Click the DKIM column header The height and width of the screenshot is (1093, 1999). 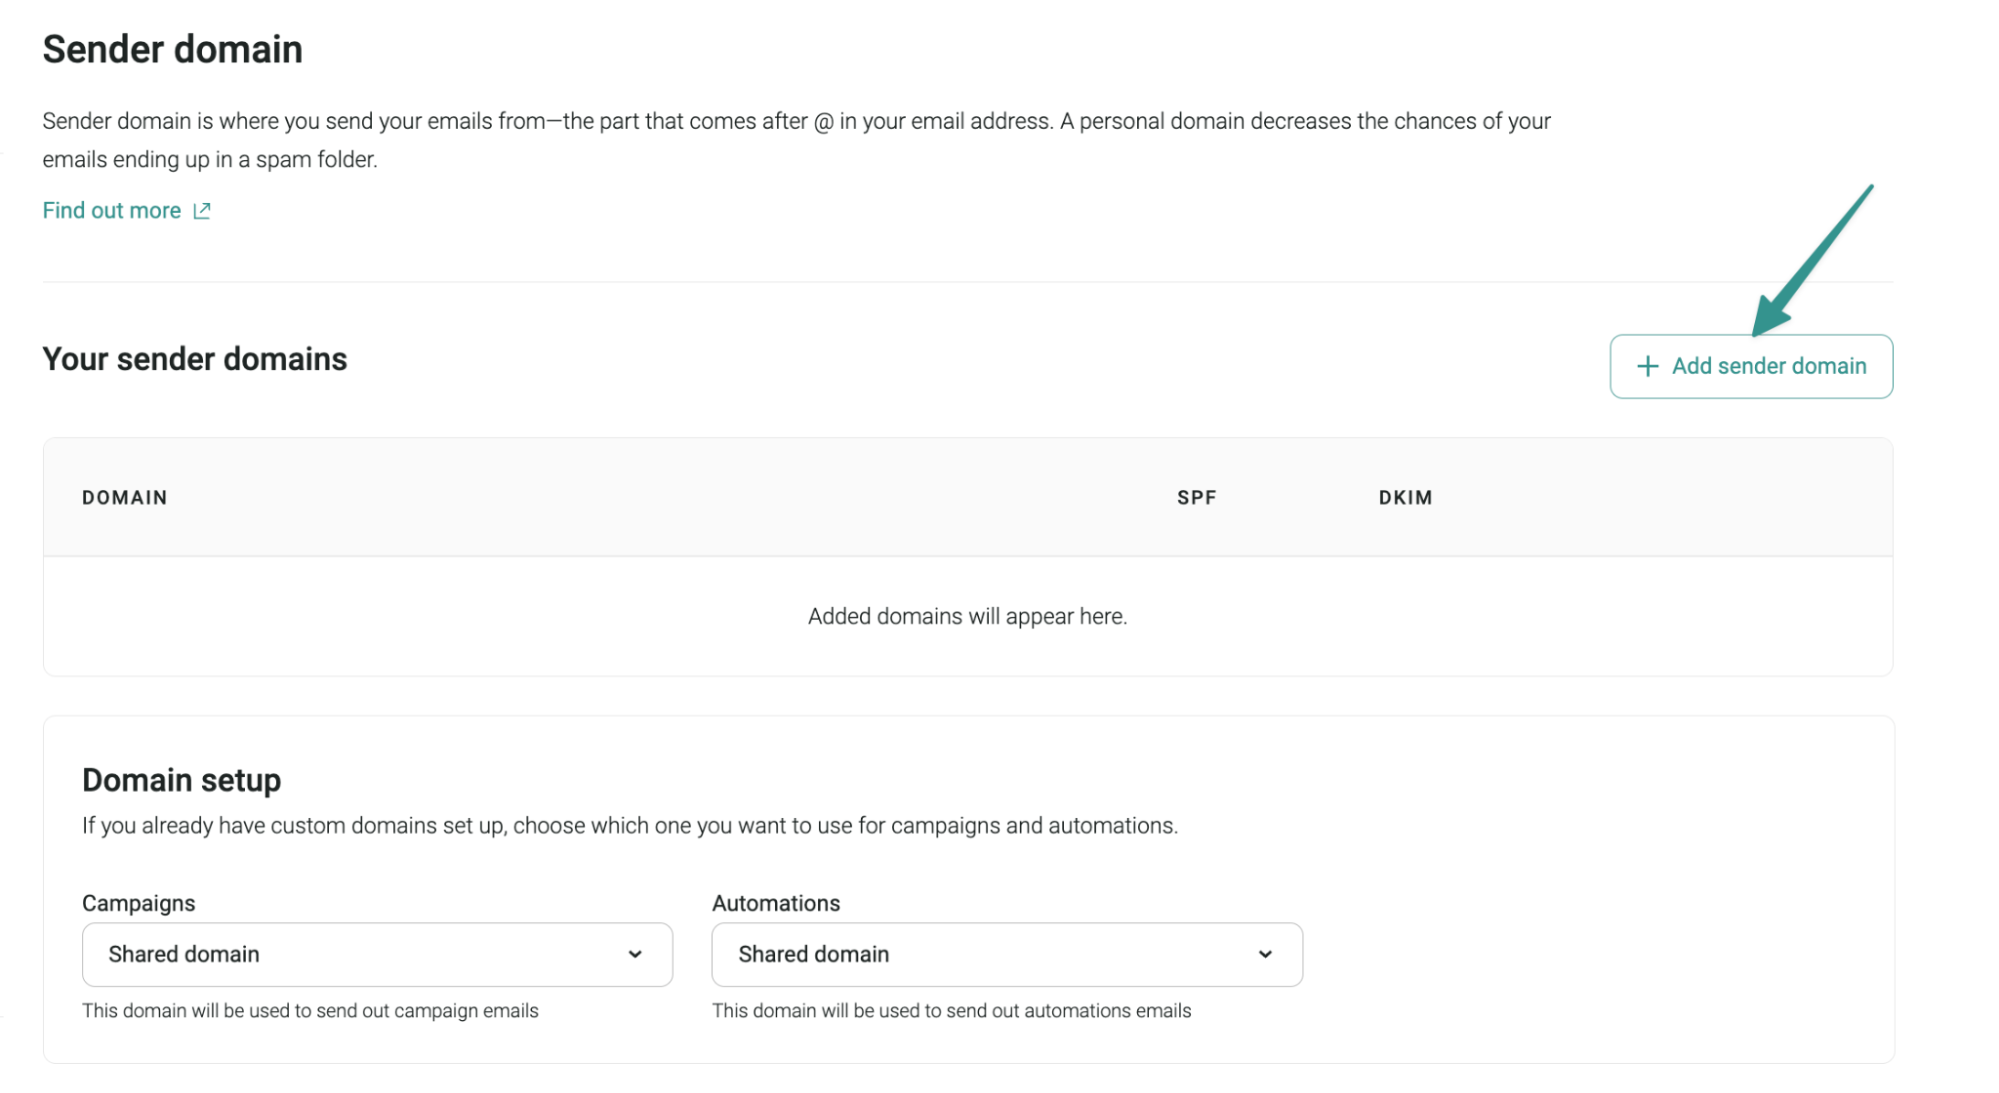(1404, 497)
